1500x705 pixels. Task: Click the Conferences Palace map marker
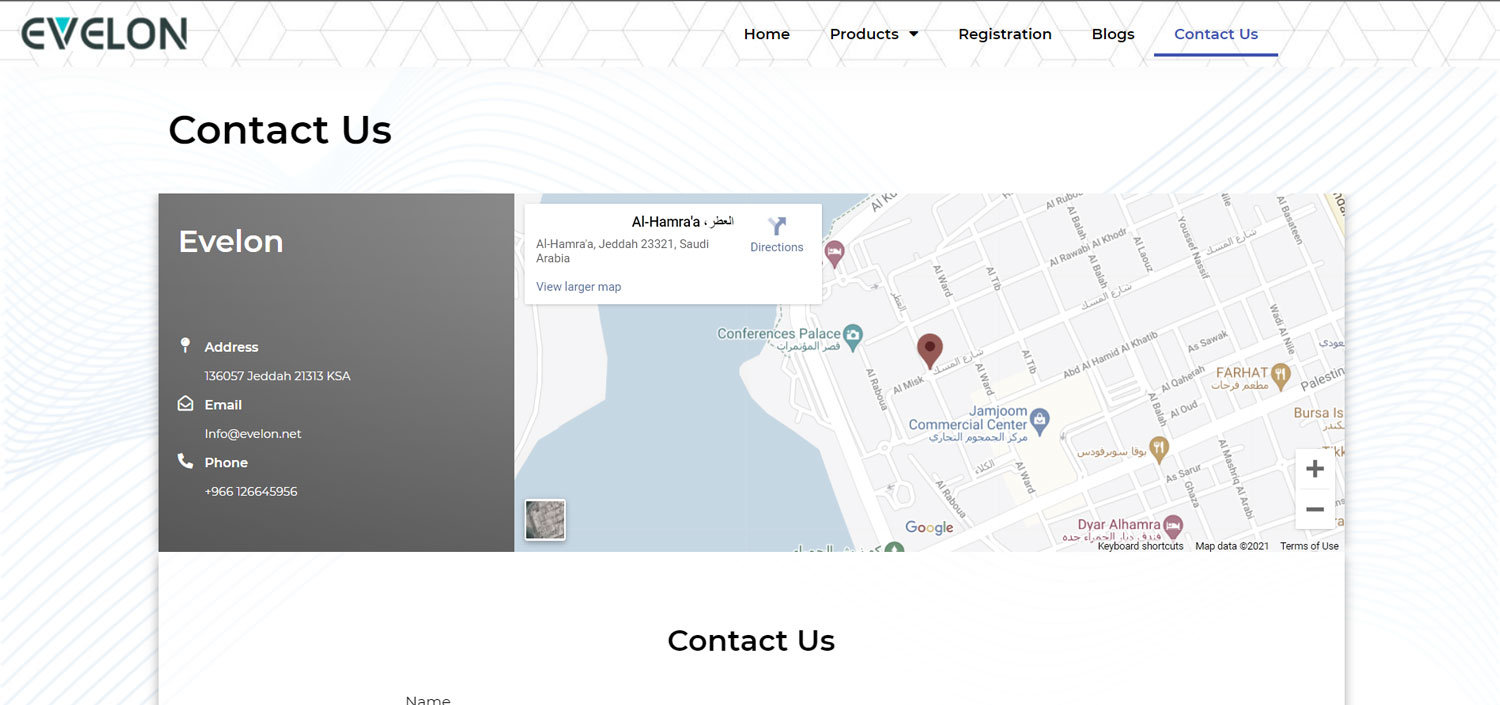(x=852, y=337)
